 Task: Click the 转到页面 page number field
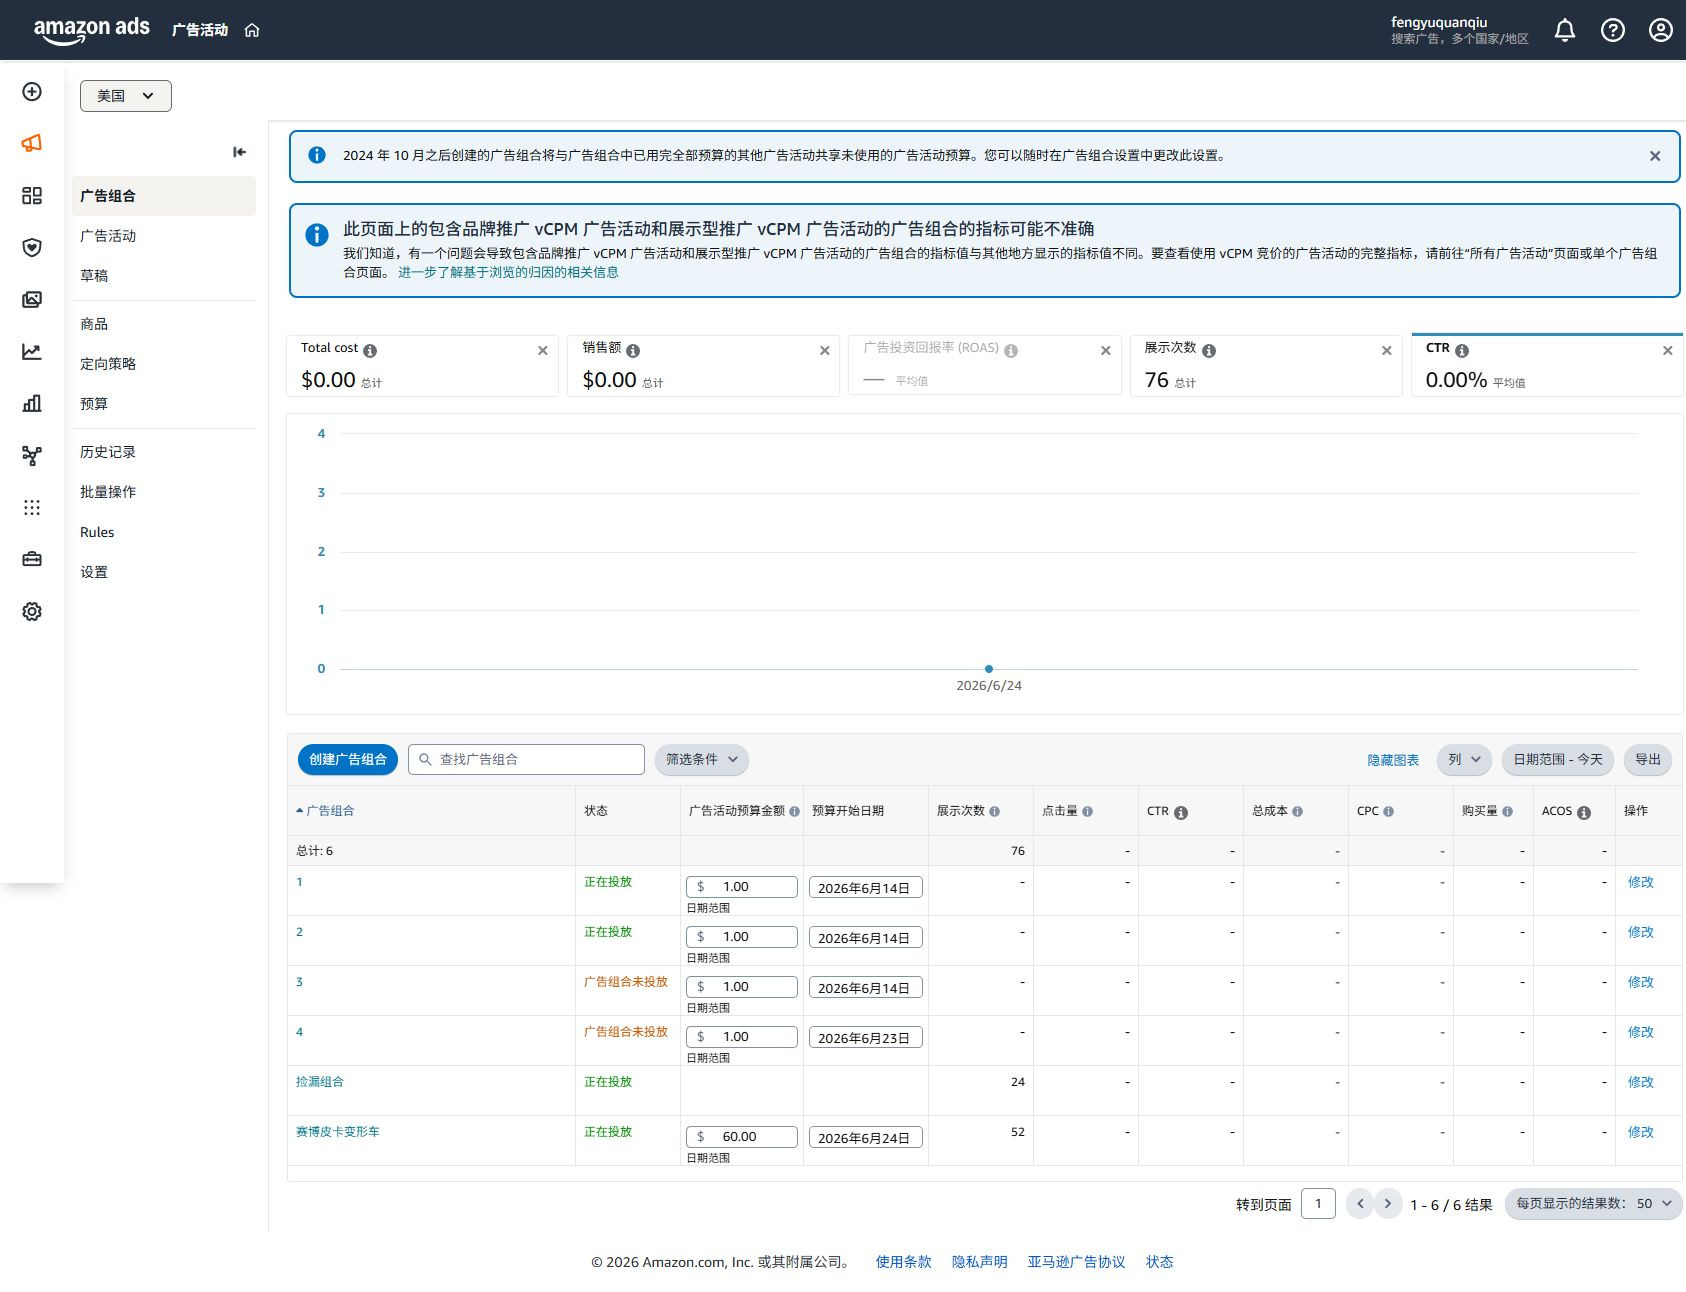click(1318, 1203)
